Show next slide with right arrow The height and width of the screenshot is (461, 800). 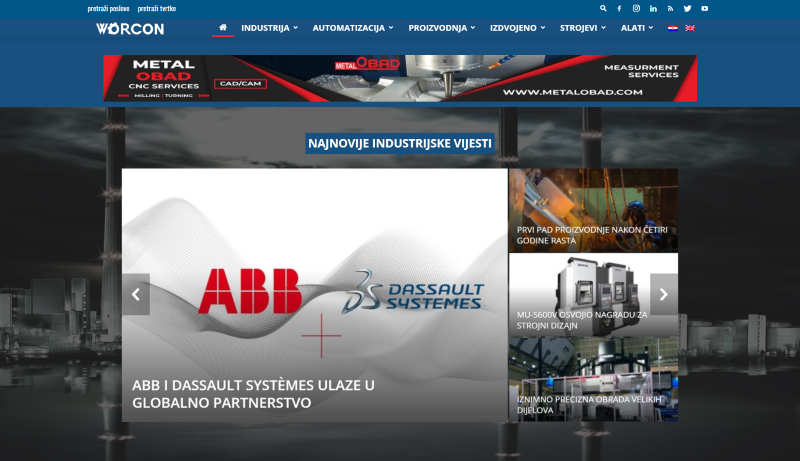click(664, 294)
